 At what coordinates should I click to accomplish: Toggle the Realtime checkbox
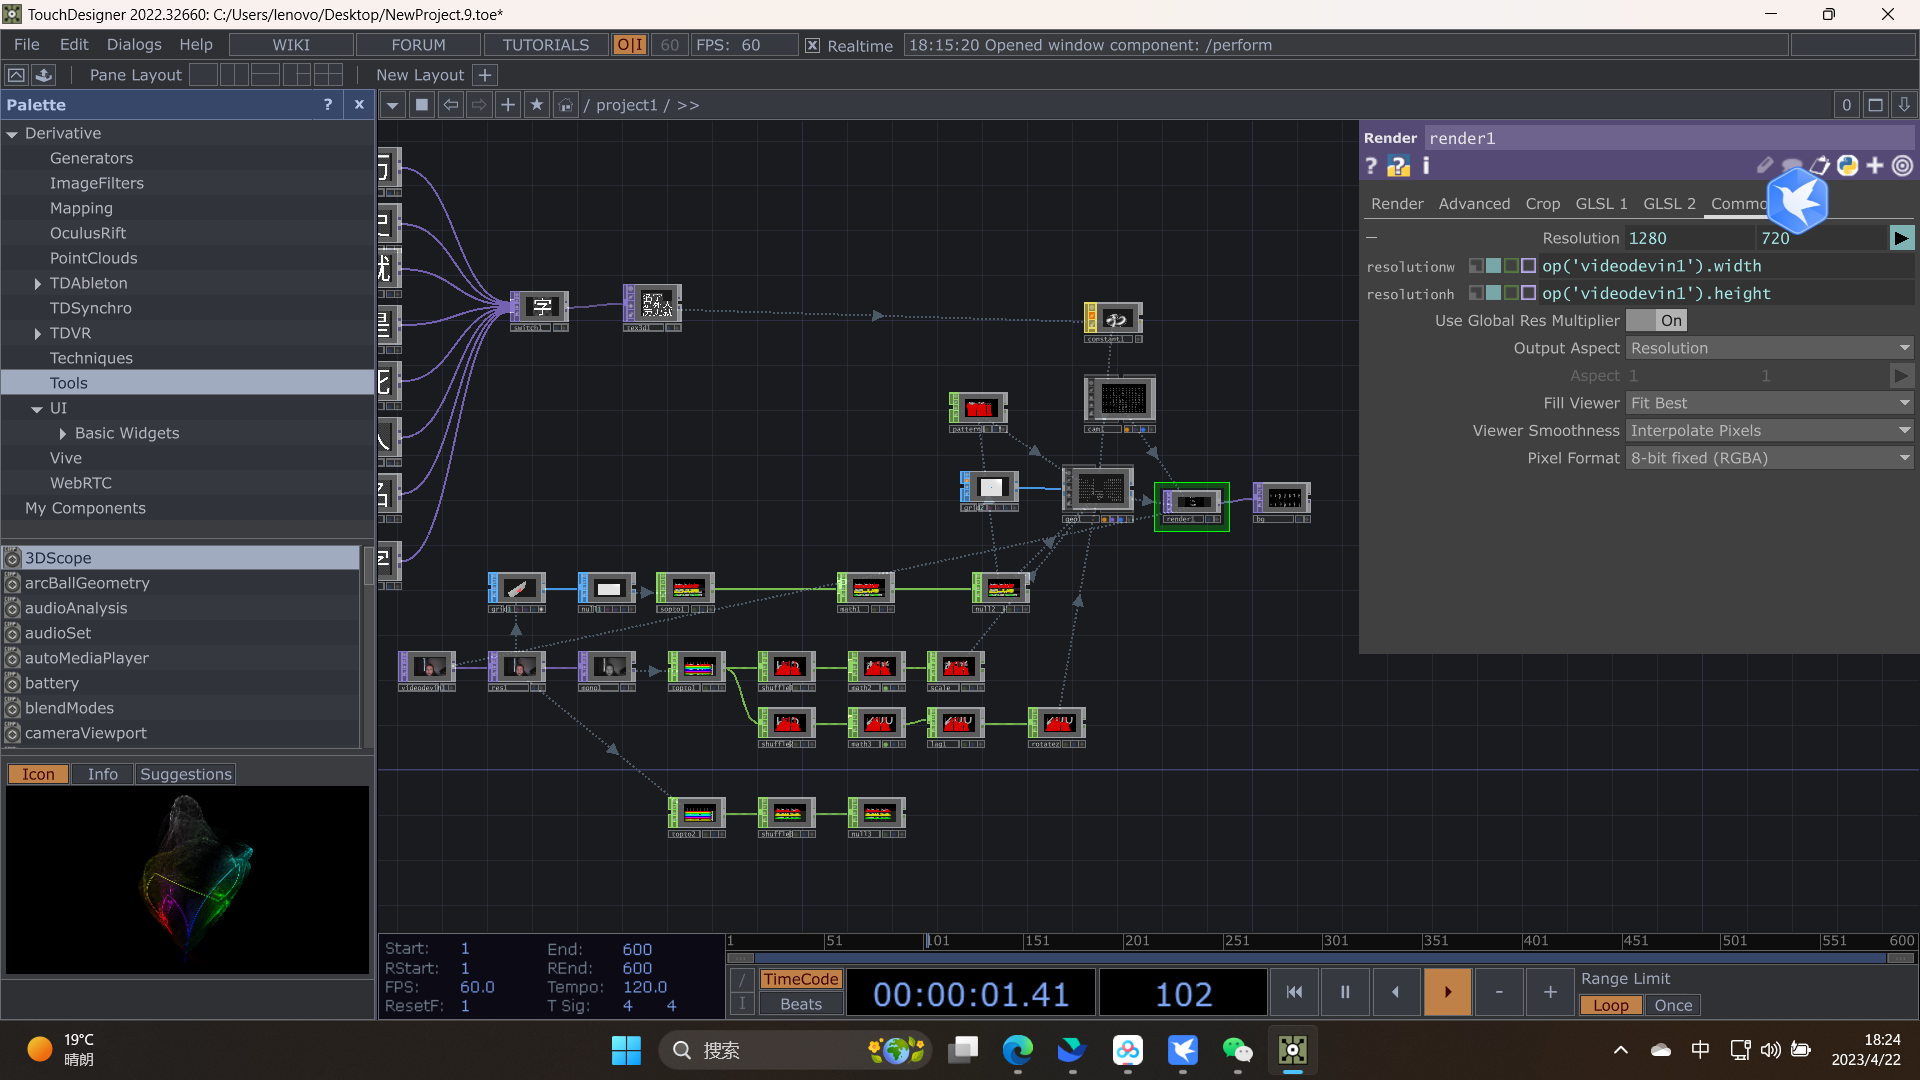pos(813,45)
